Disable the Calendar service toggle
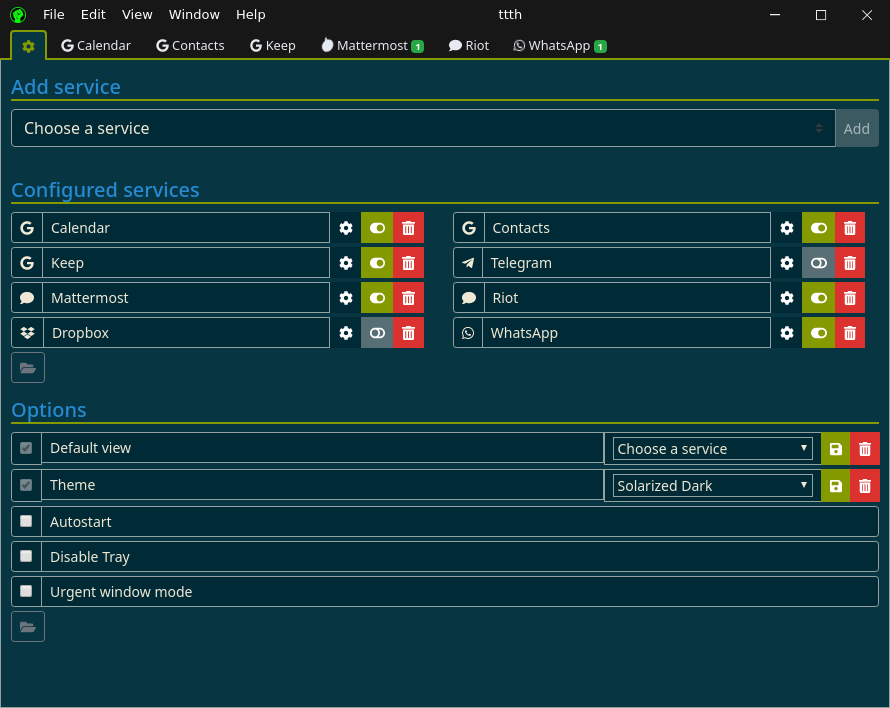The image size is (890, 708). pos(377,228)
